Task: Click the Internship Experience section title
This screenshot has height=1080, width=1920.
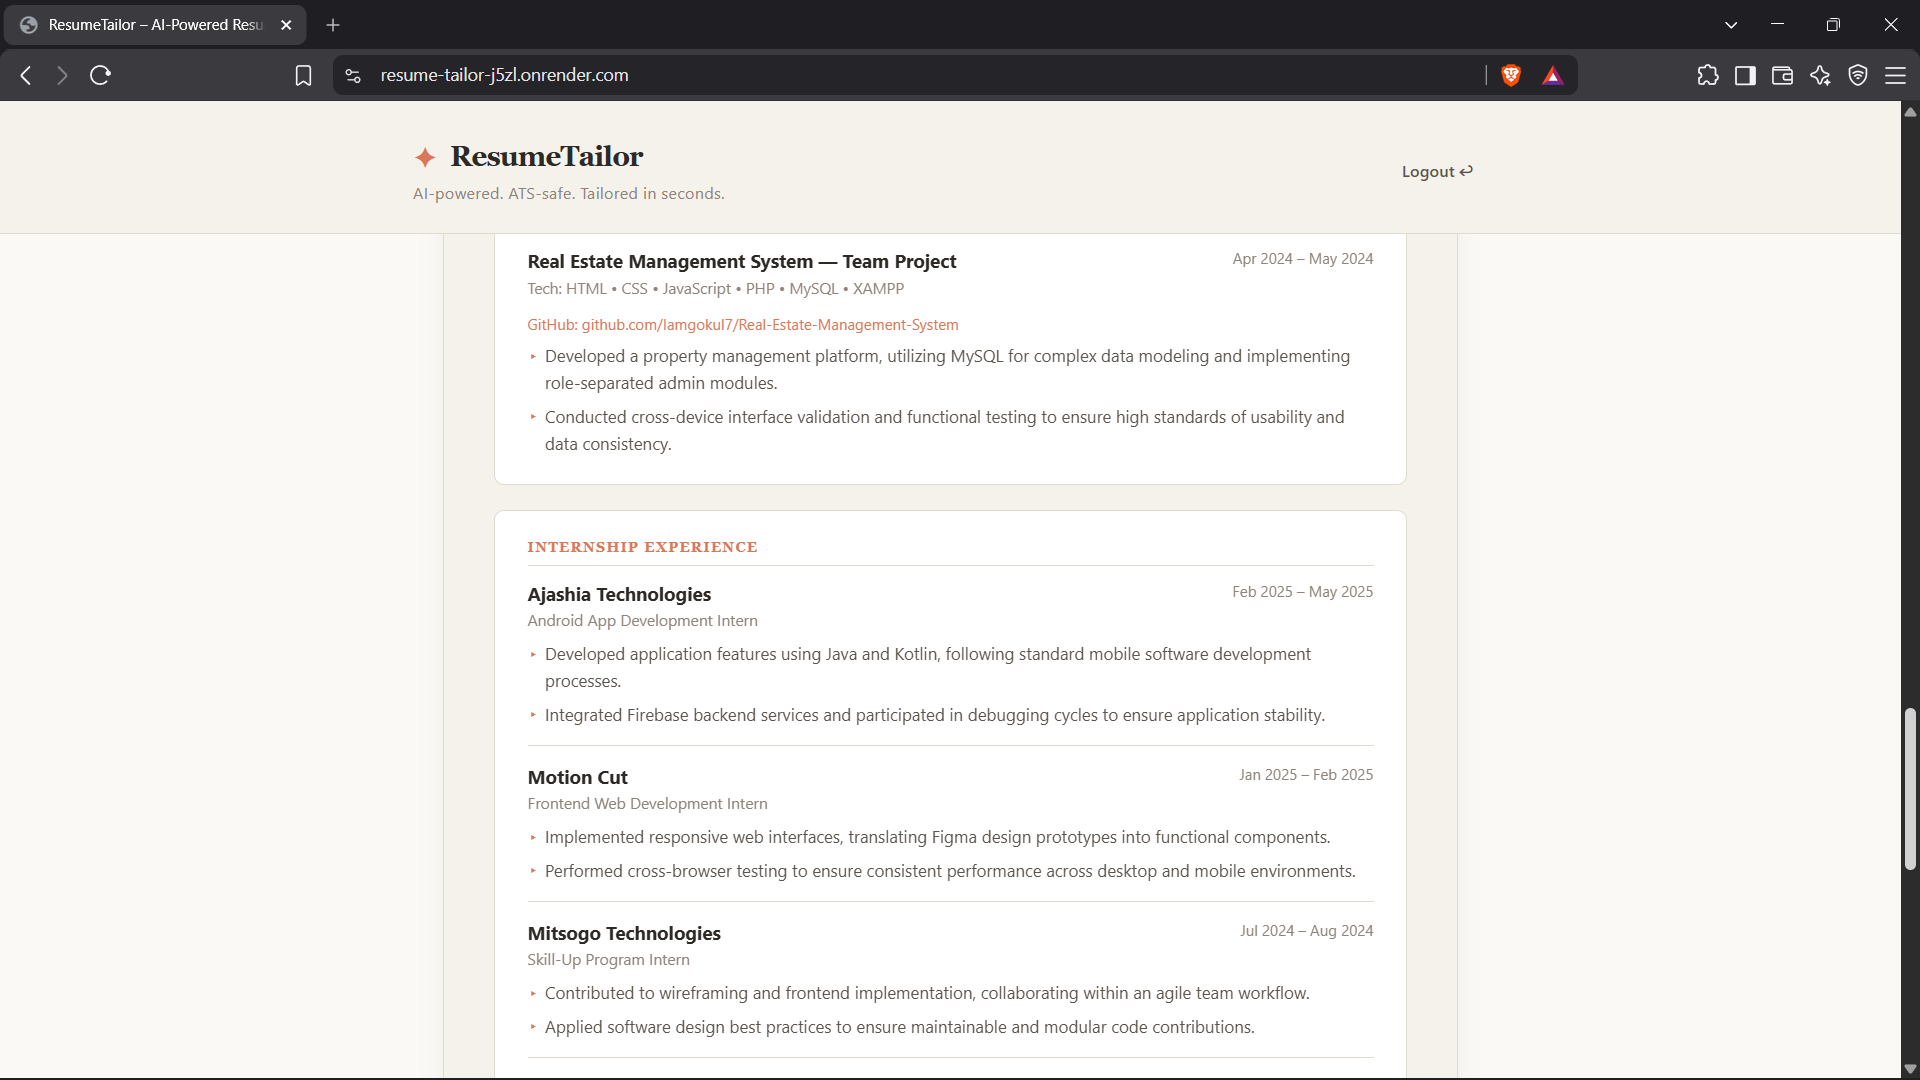Action: (x=642, y=547)
